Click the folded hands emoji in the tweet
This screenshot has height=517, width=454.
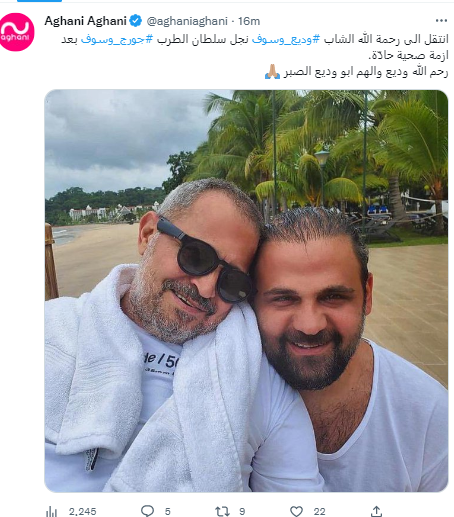[x=272, y=72]
